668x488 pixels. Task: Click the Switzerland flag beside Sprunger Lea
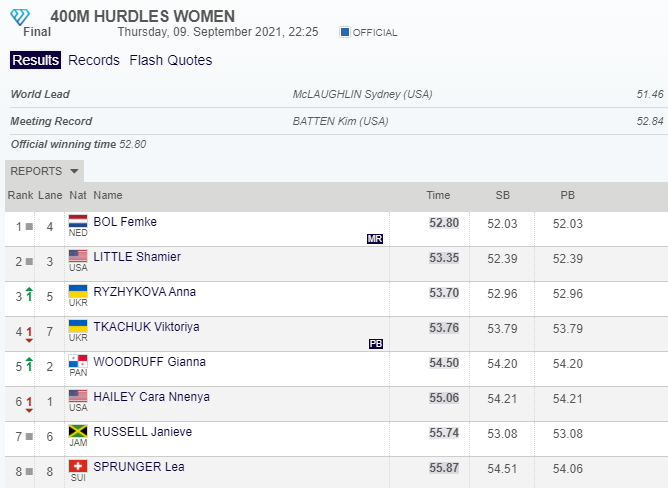coord(78,466)
